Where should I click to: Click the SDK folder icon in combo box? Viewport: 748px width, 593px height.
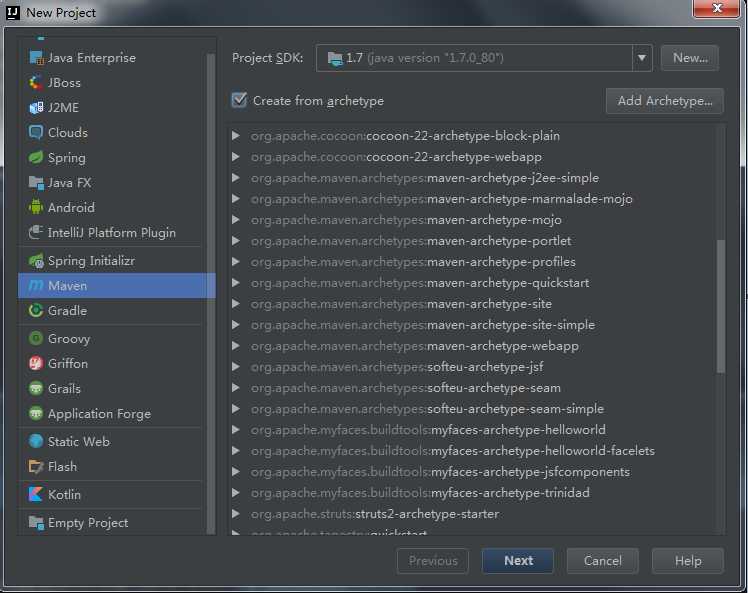(x=335, y=59)
